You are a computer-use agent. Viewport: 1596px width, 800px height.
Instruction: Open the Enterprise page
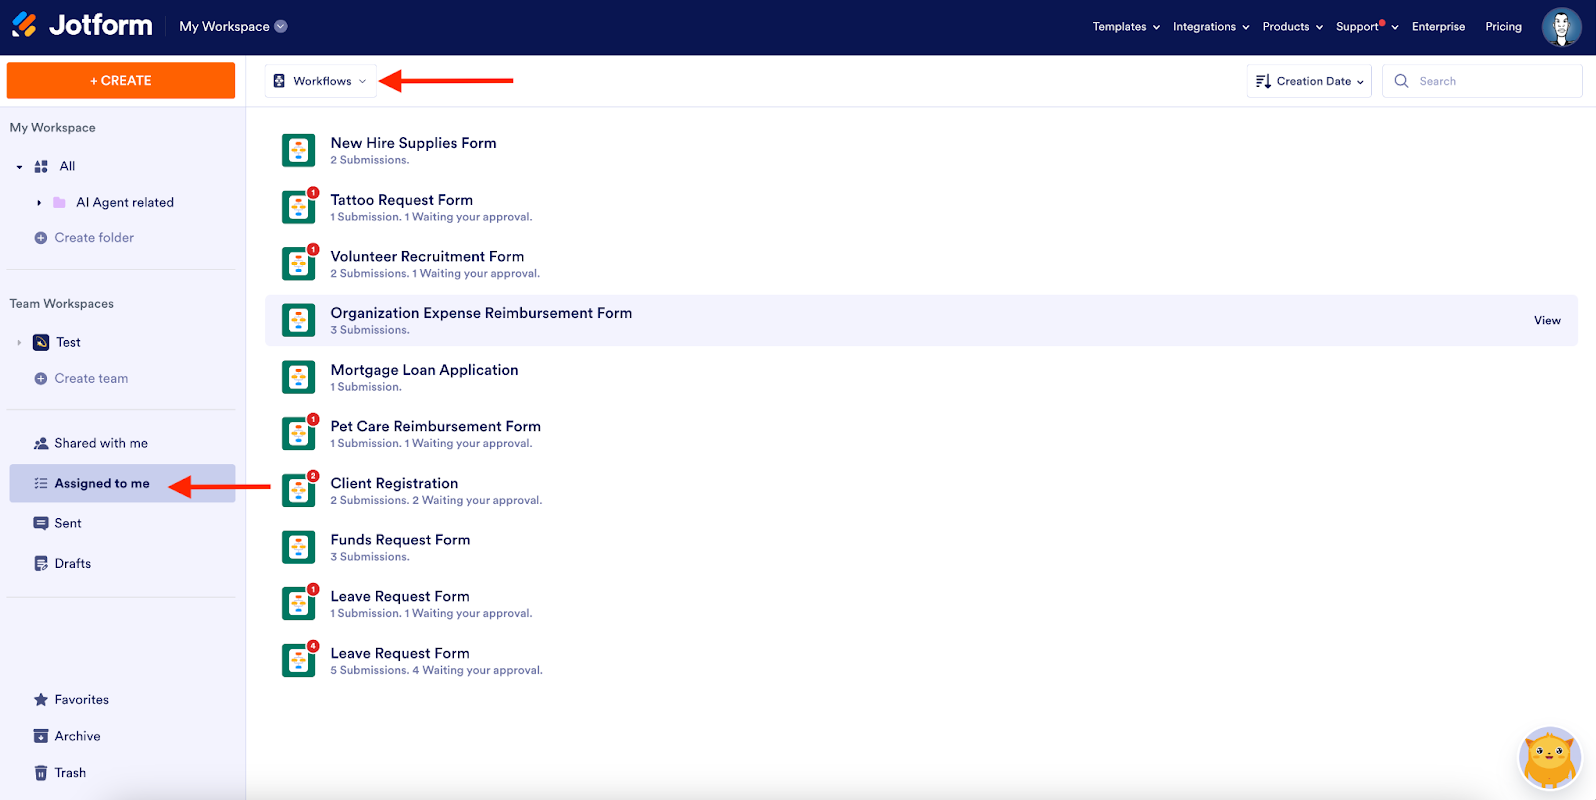(1438, 27)
